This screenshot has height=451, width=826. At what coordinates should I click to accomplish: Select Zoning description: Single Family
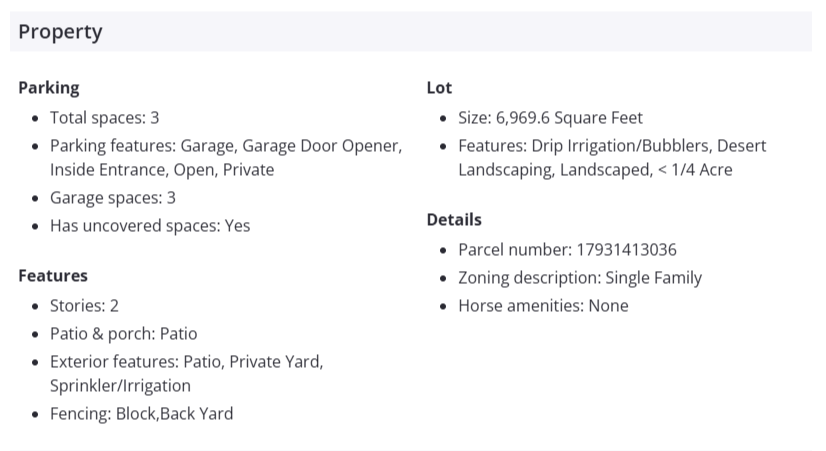tap(580, 278)
